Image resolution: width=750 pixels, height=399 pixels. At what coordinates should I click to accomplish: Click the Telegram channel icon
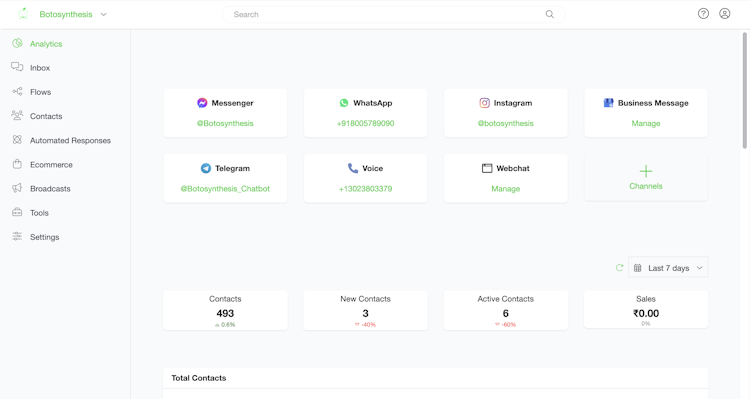pyautogui.click(x=206, y=168)
